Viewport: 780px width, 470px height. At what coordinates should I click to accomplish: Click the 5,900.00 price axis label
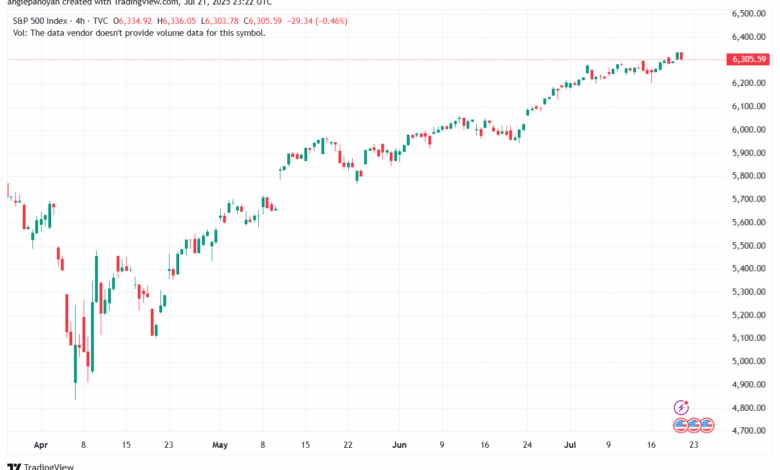[749, 153]
